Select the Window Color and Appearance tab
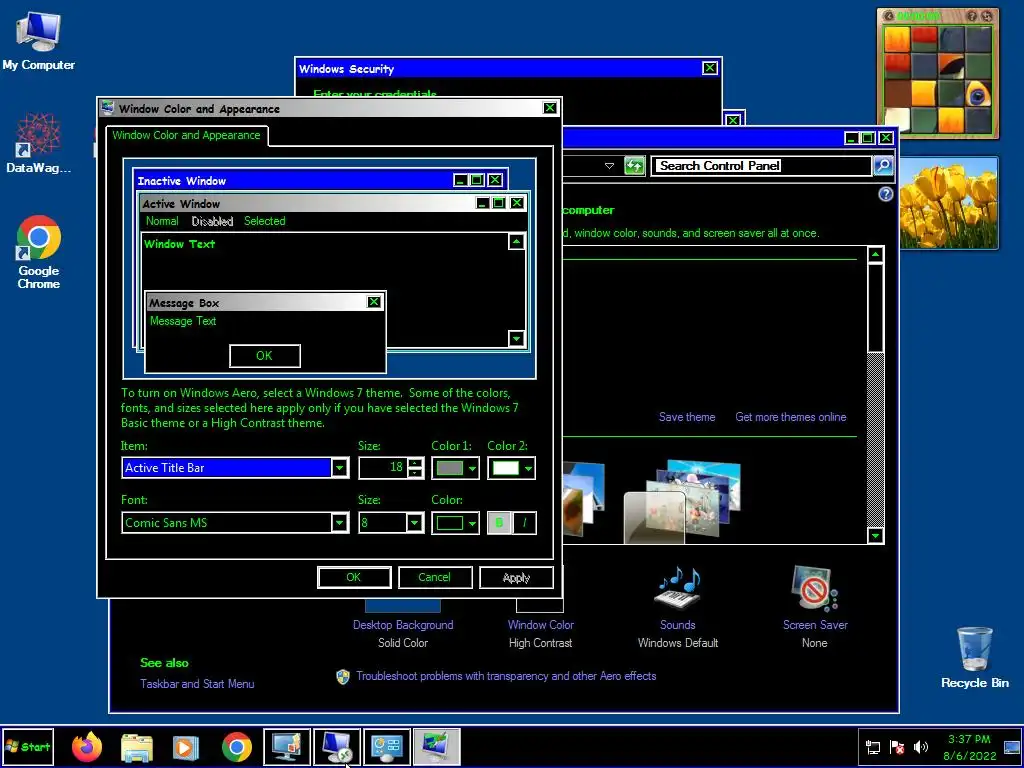1024x768 pixels. 186,135
